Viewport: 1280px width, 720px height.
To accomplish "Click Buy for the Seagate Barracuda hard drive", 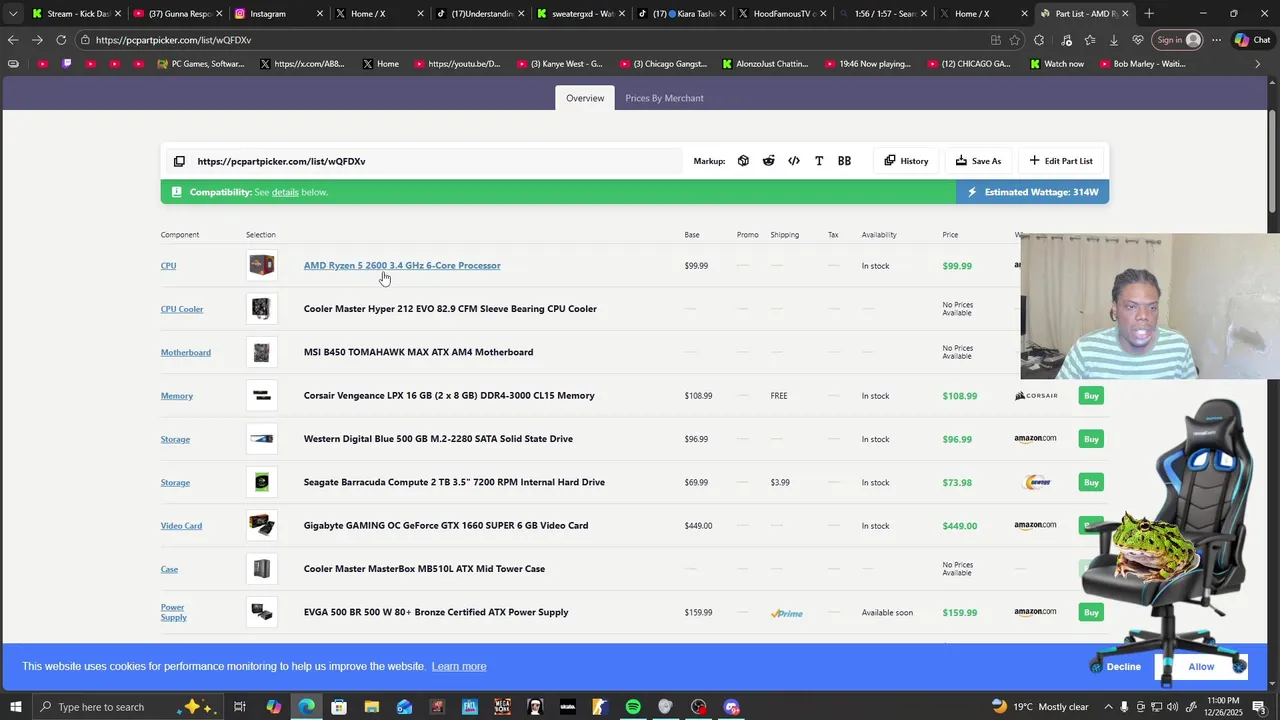I will pyautogui.click(x=1091, y=482).
